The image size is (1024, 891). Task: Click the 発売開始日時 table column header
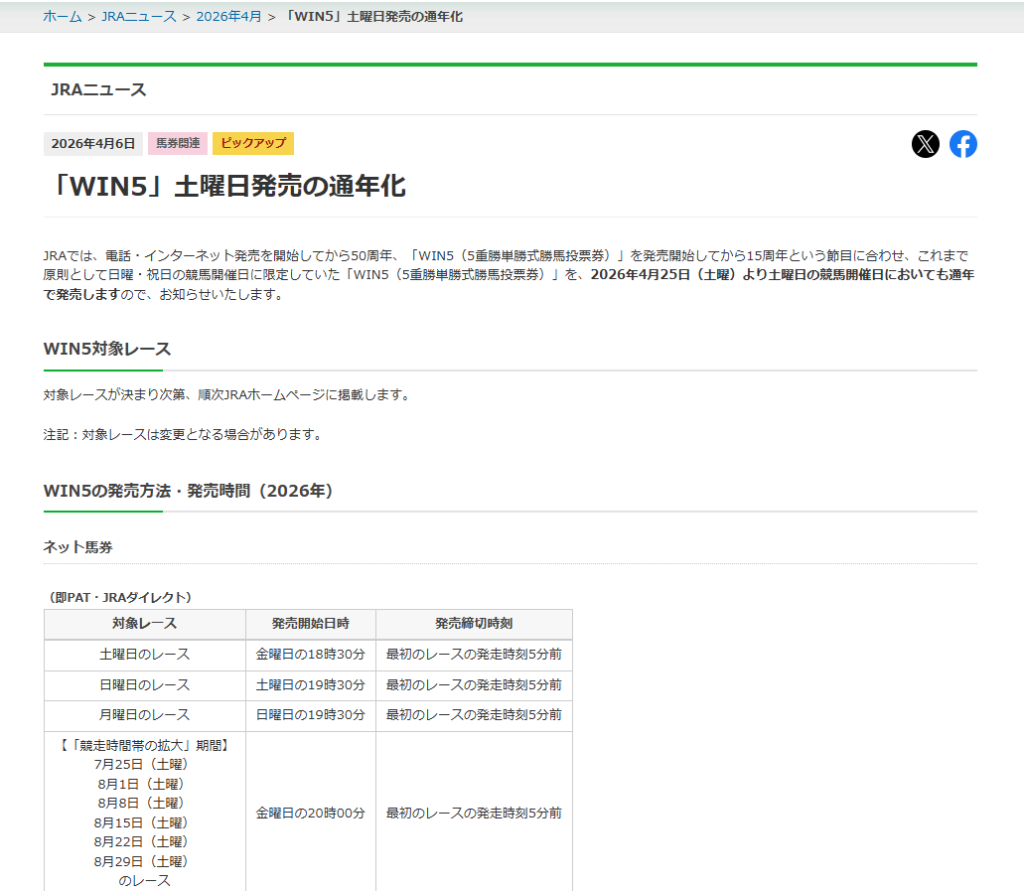pyautogui.click(x=310, y=624)
